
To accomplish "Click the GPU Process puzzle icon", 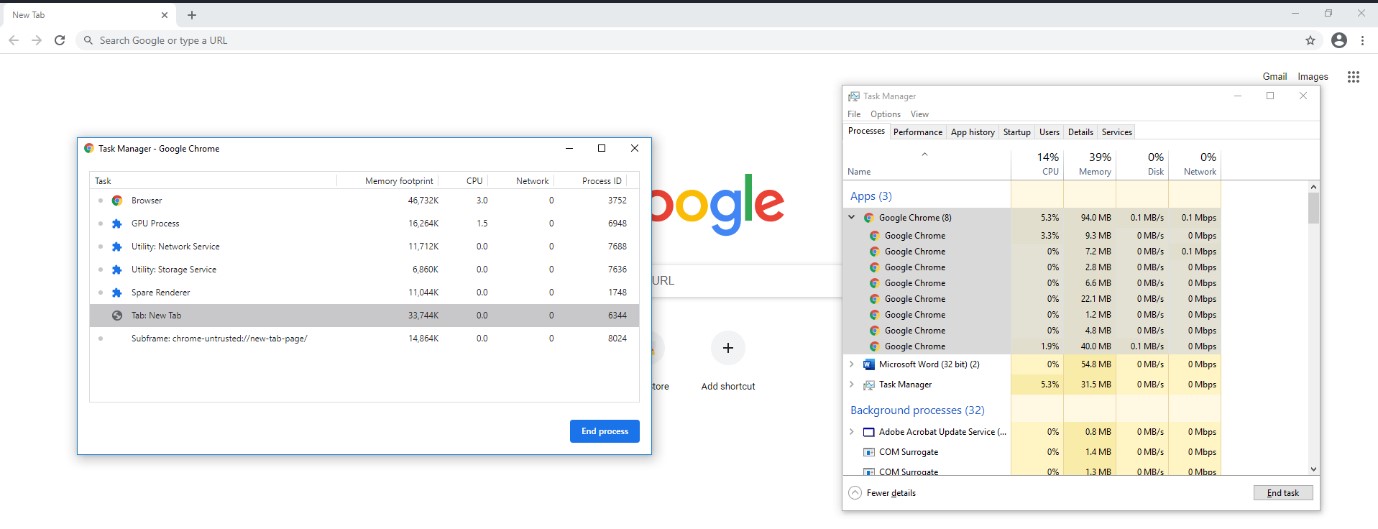I will 117,223.
